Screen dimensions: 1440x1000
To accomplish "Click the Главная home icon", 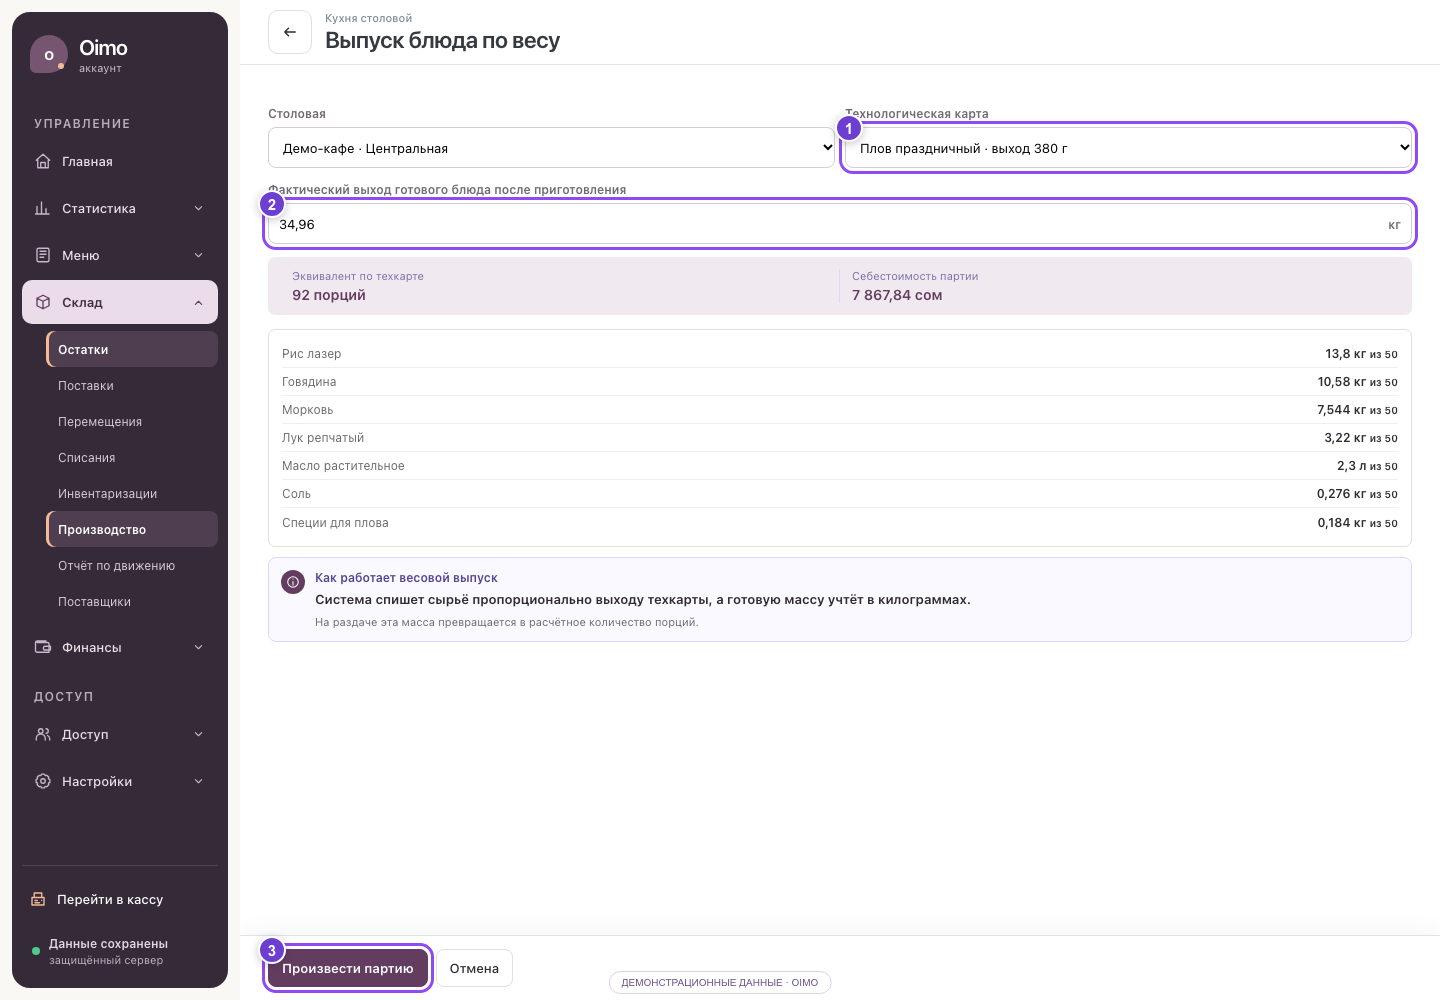I will pyautogui.click(x=43, y=161).
